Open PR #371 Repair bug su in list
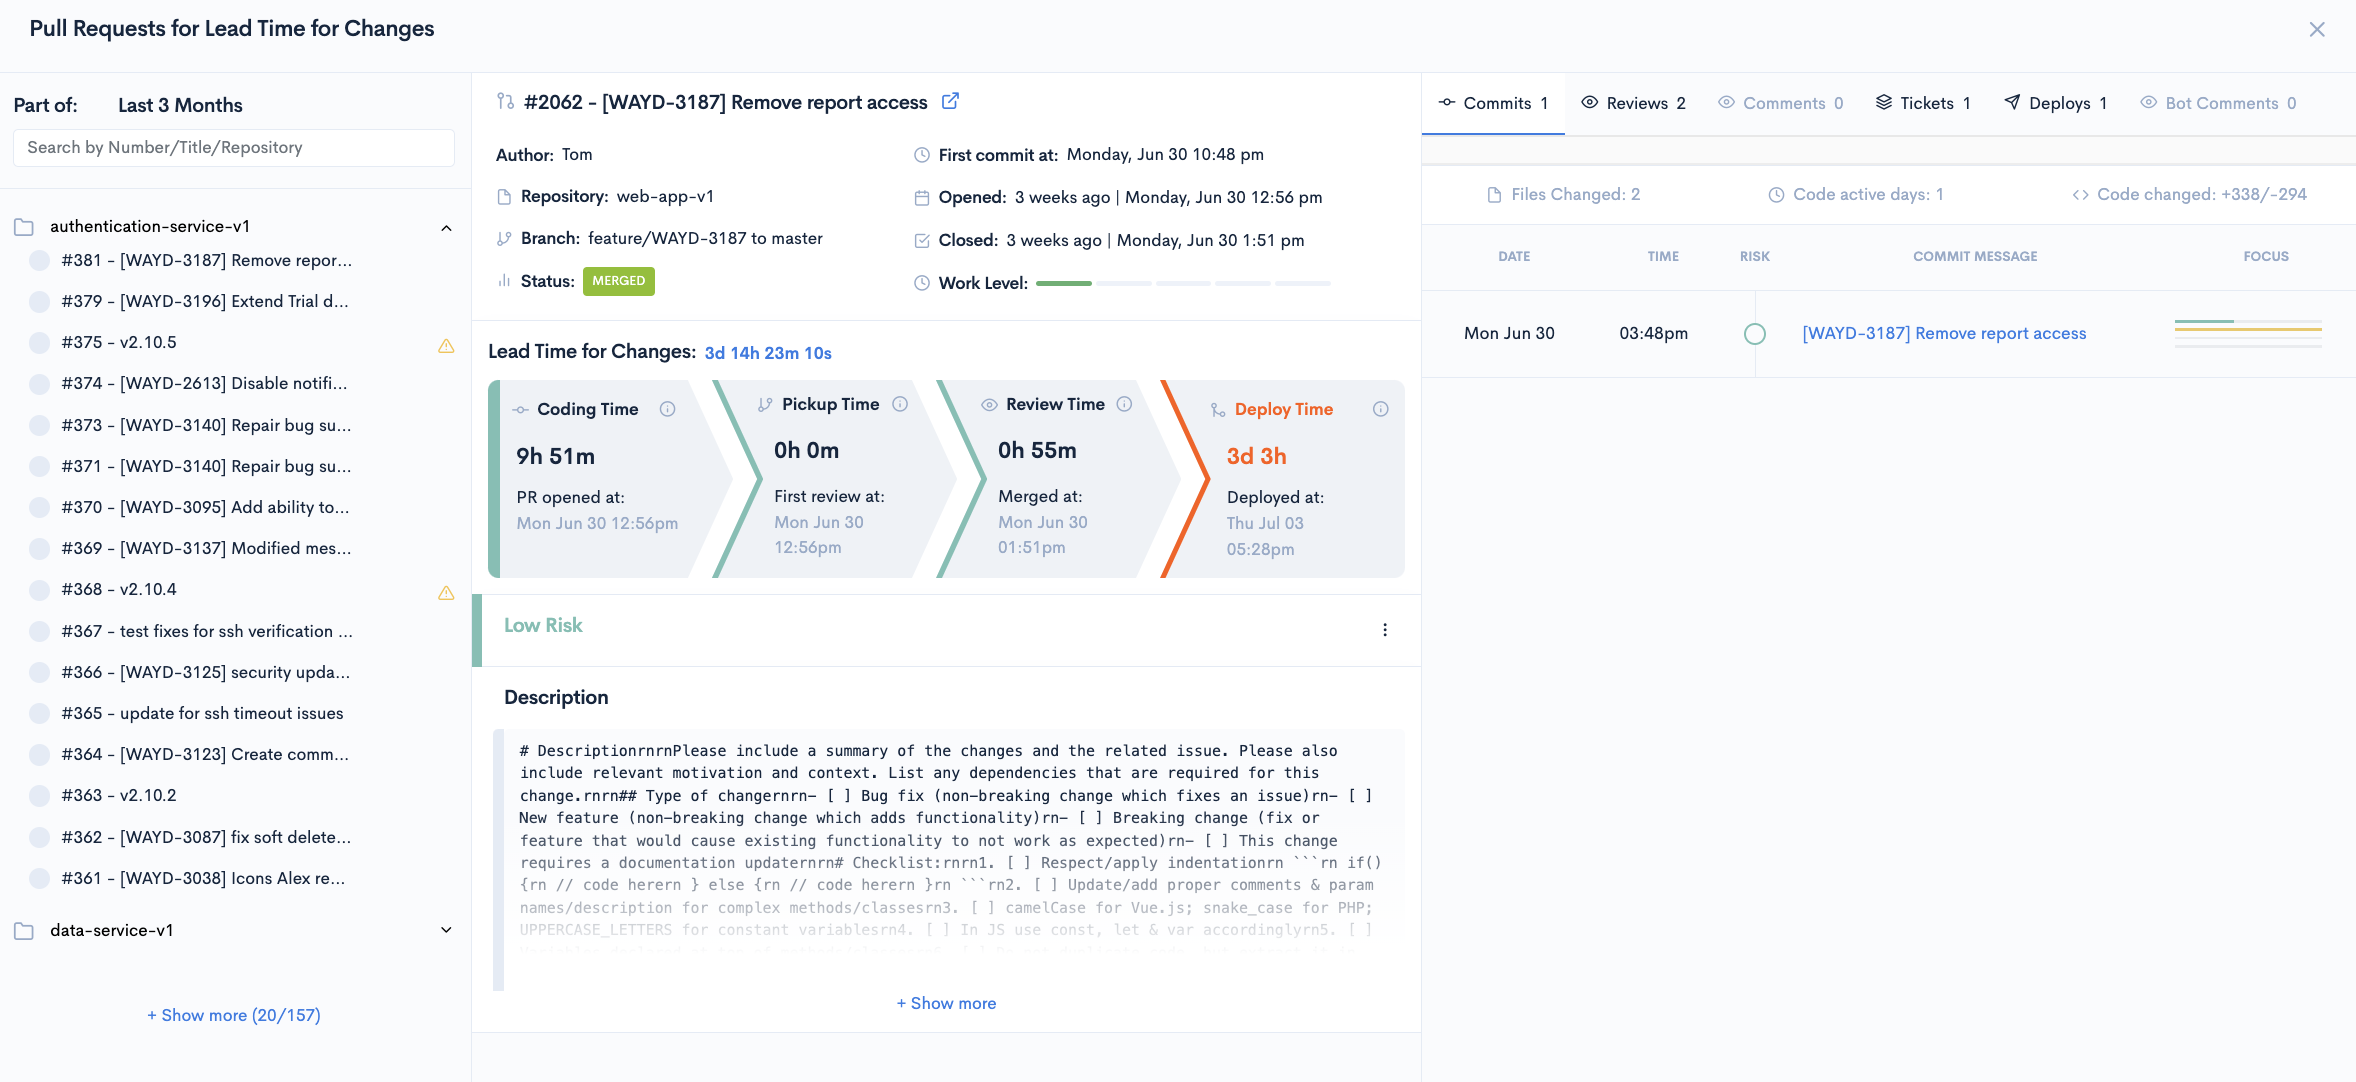This screenshot has height=1082, width=2356. [206, 467]
